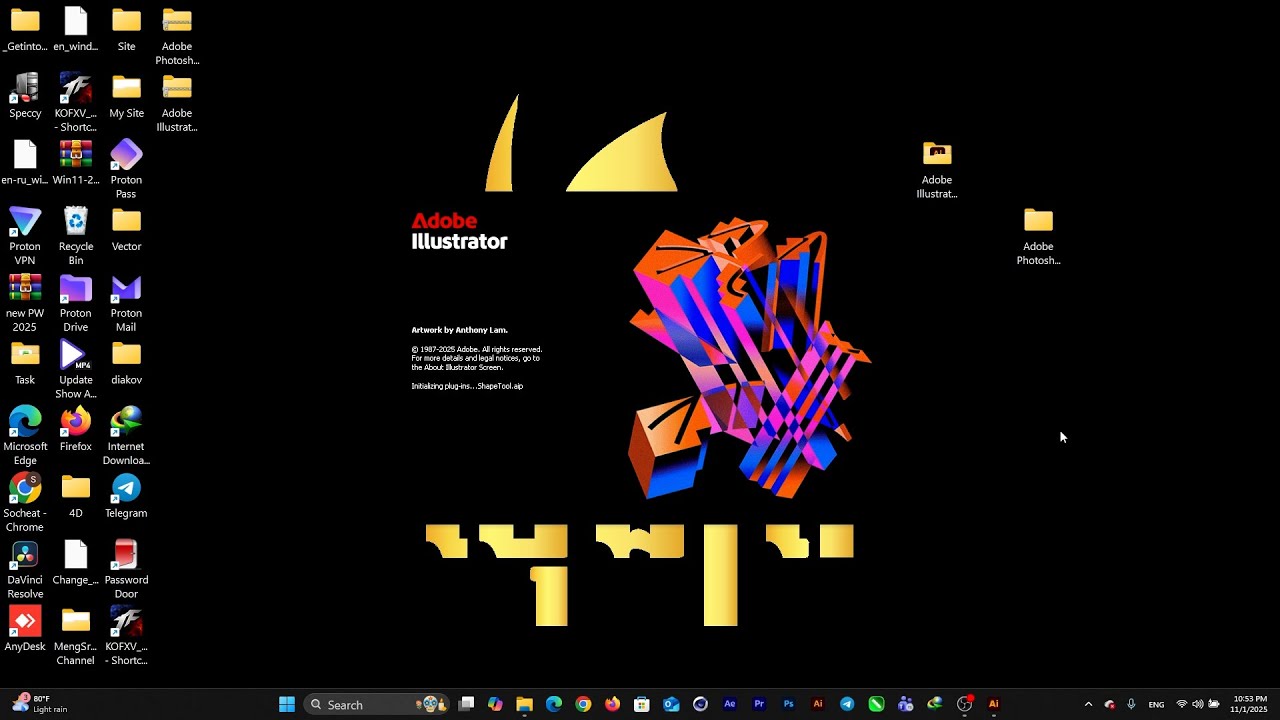Select the Change_... file icon
The height and width of the screenshot is (720, 1280).
76,563
